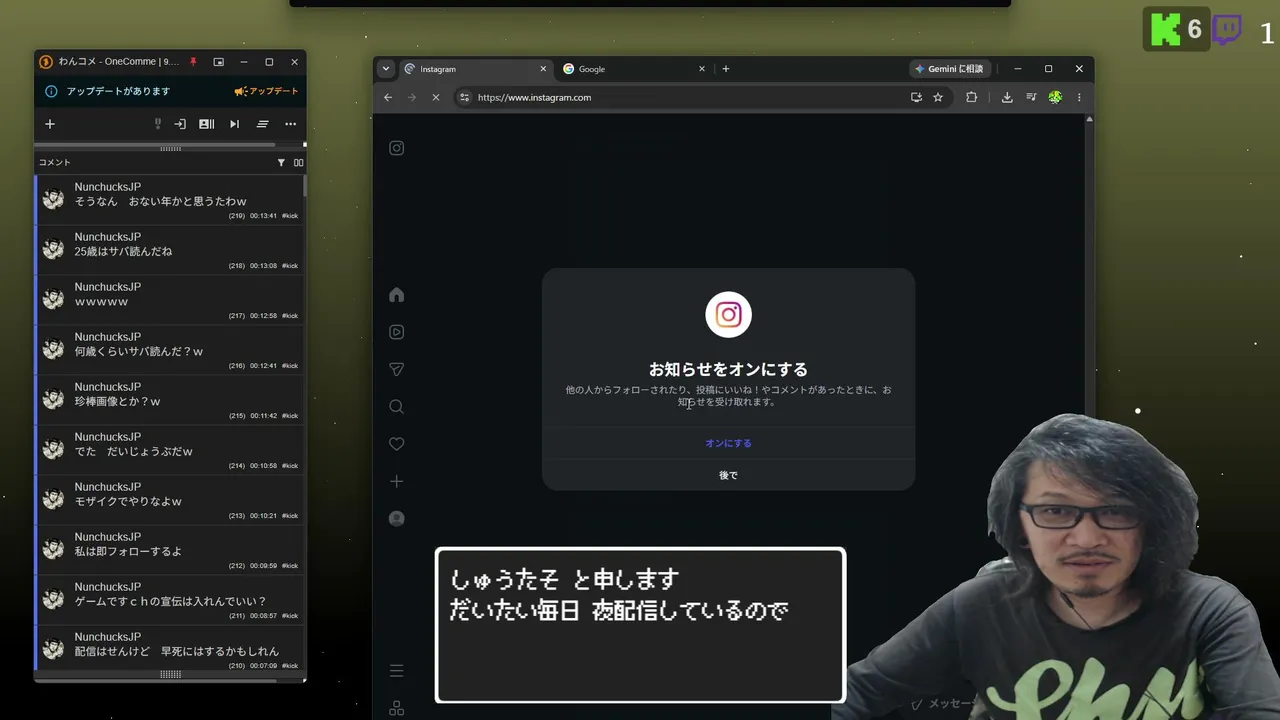Click the コメント column header
The width and height of the screenshot is (1280, 720).
point(55,162)
